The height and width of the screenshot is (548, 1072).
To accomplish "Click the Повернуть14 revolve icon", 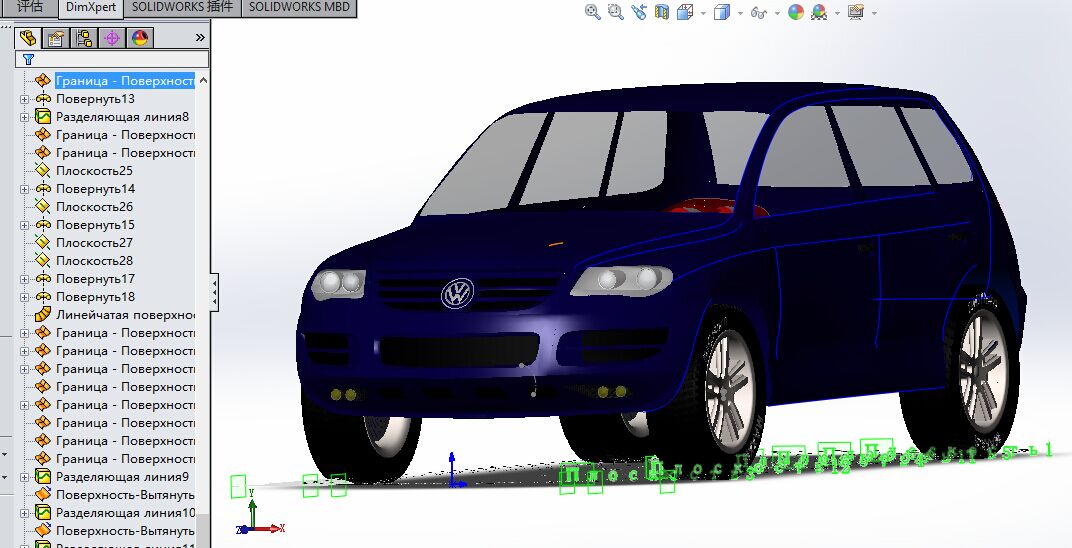I will (x=43, y=189).
